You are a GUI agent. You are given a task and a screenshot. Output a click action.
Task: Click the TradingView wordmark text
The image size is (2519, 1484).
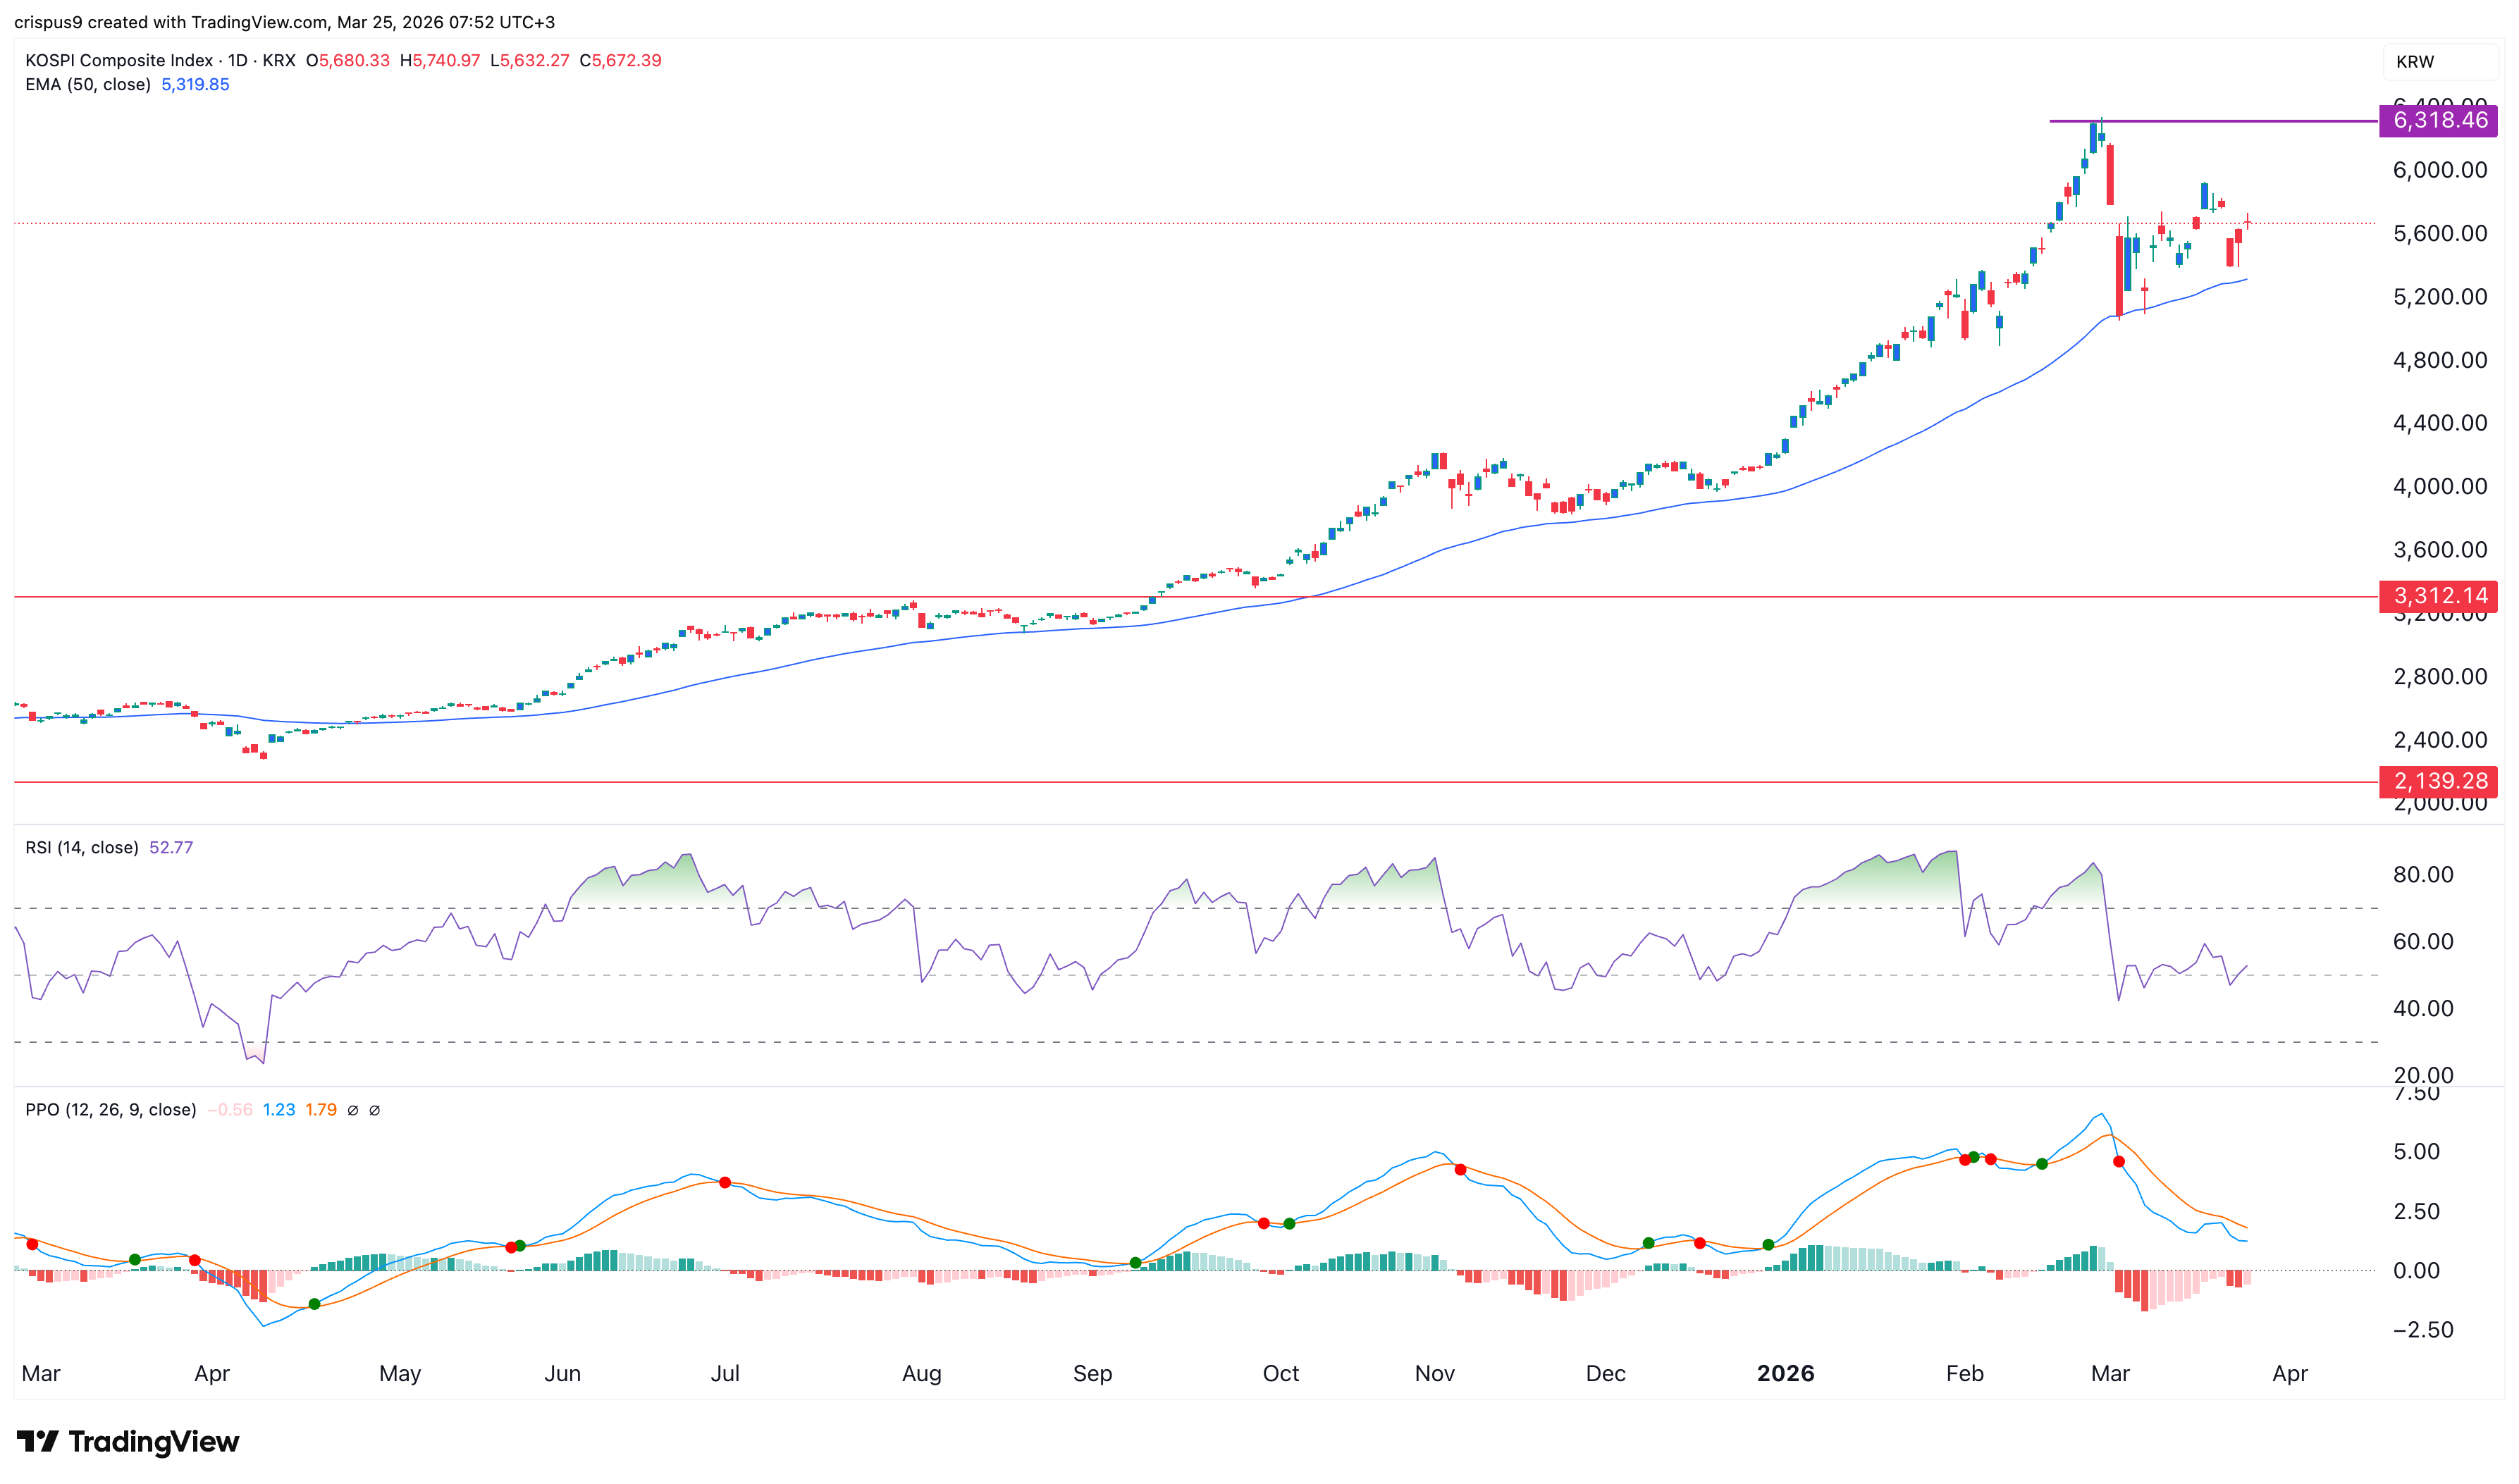tap(154, 1442)
